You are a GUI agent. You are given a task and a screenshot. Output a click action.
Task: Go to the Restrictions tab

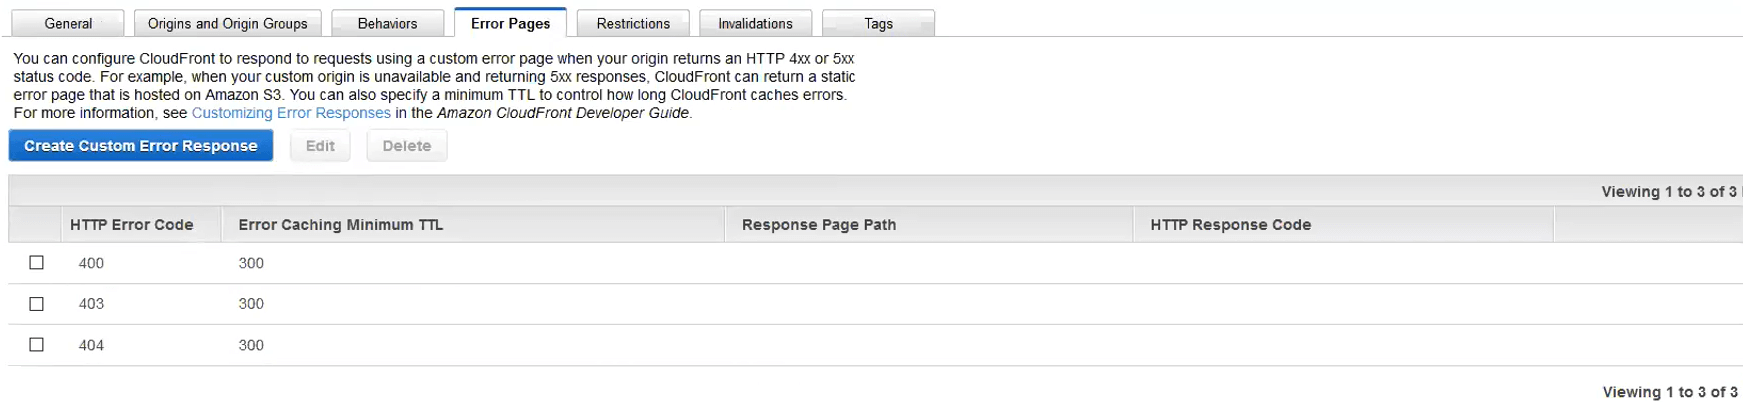point(633,23)
